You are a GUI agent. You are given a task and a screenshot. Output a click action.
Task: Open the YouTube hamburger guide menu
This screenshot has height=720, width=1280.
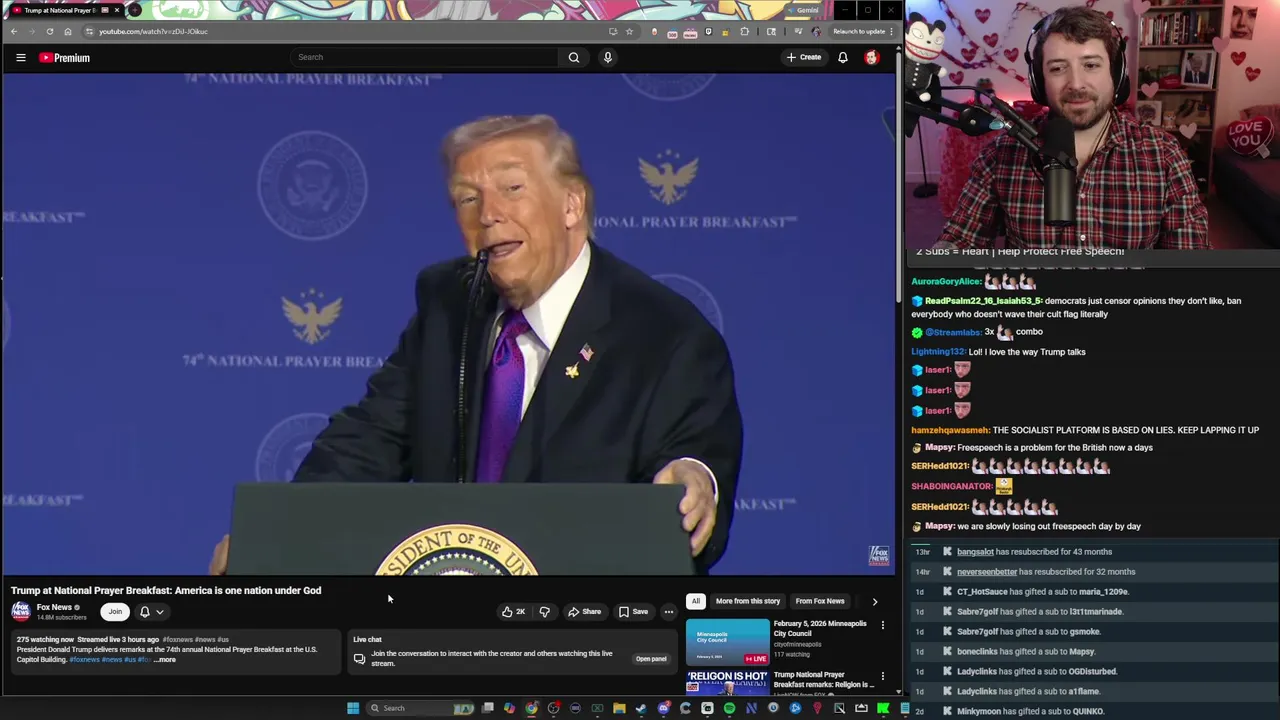(x=20, y=57)
